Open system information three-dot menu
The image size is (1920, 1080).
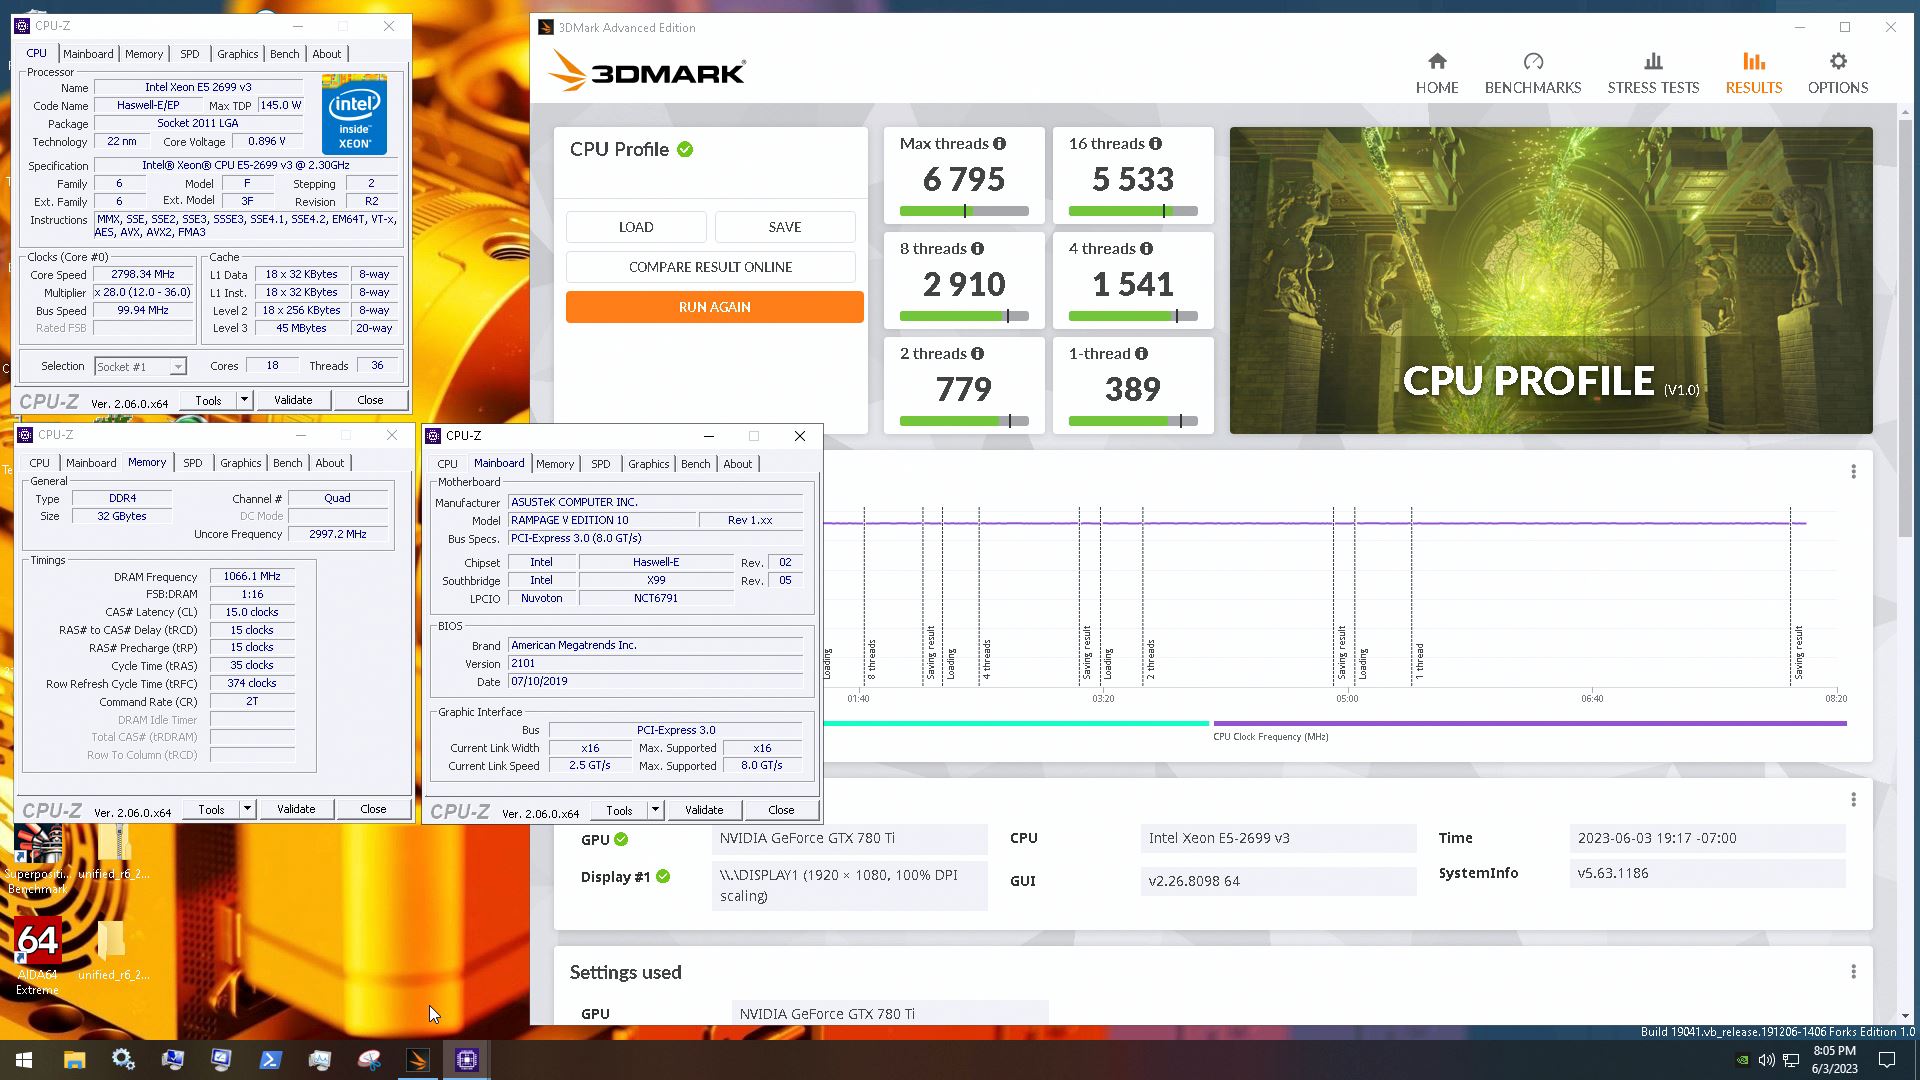tap(1853, 799)
